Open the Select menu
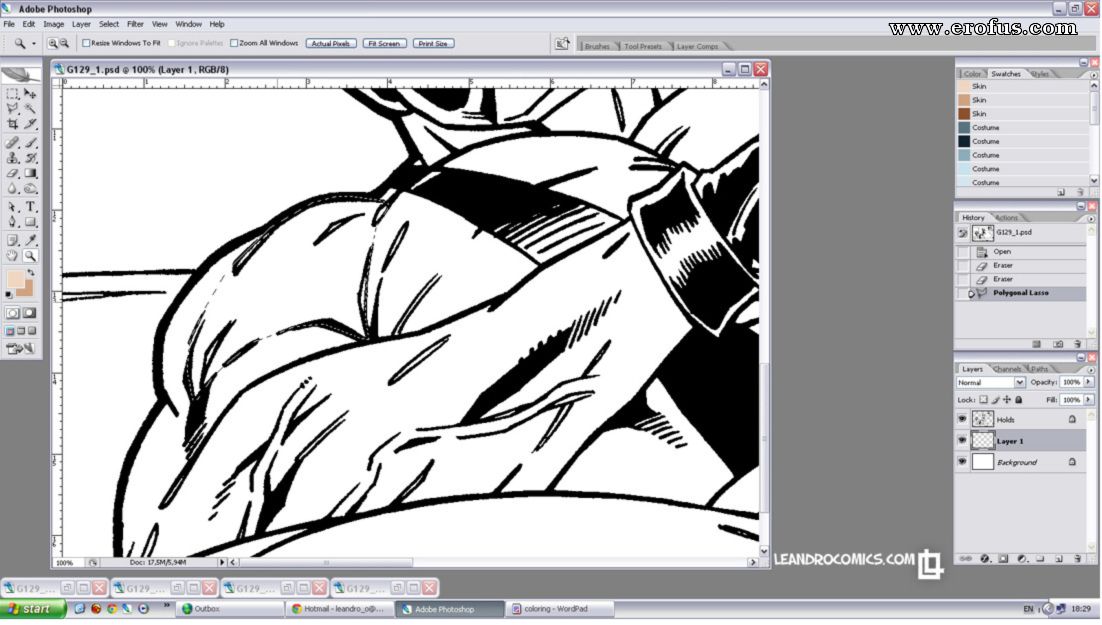The width and height of the screenshot is (1102, 625). coord(108,24)
